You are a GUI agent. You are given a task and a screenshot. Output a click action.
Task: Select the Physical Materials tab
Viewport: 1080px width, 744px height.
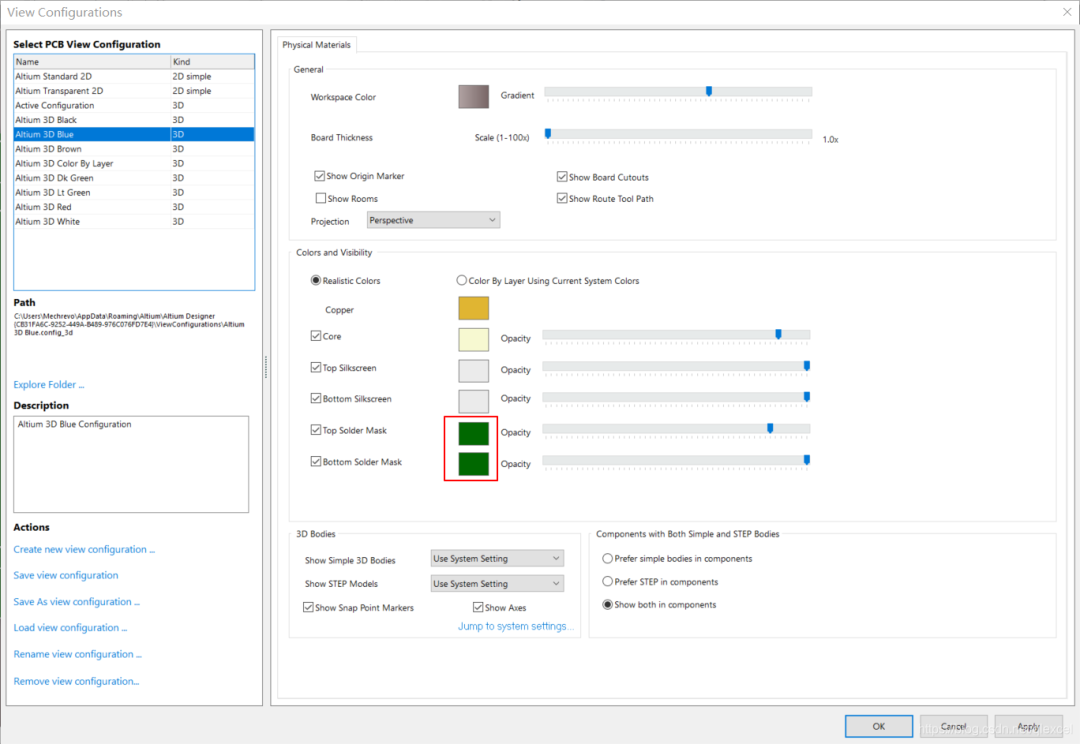point(316,45)
